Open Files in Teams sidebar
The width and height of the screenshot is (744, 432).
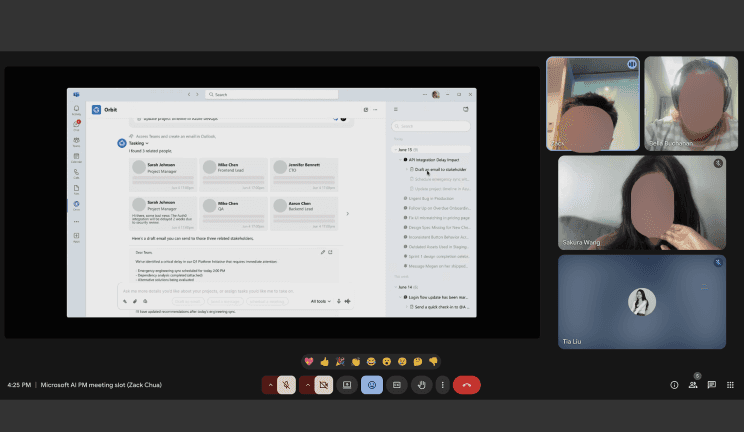click(76, 190)
